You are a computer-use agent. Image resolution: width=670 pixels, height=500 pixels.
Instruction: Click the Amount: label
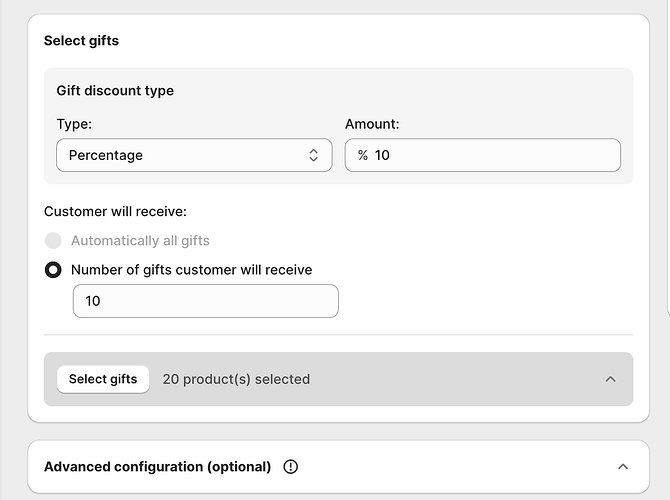[x=372, y=124]
